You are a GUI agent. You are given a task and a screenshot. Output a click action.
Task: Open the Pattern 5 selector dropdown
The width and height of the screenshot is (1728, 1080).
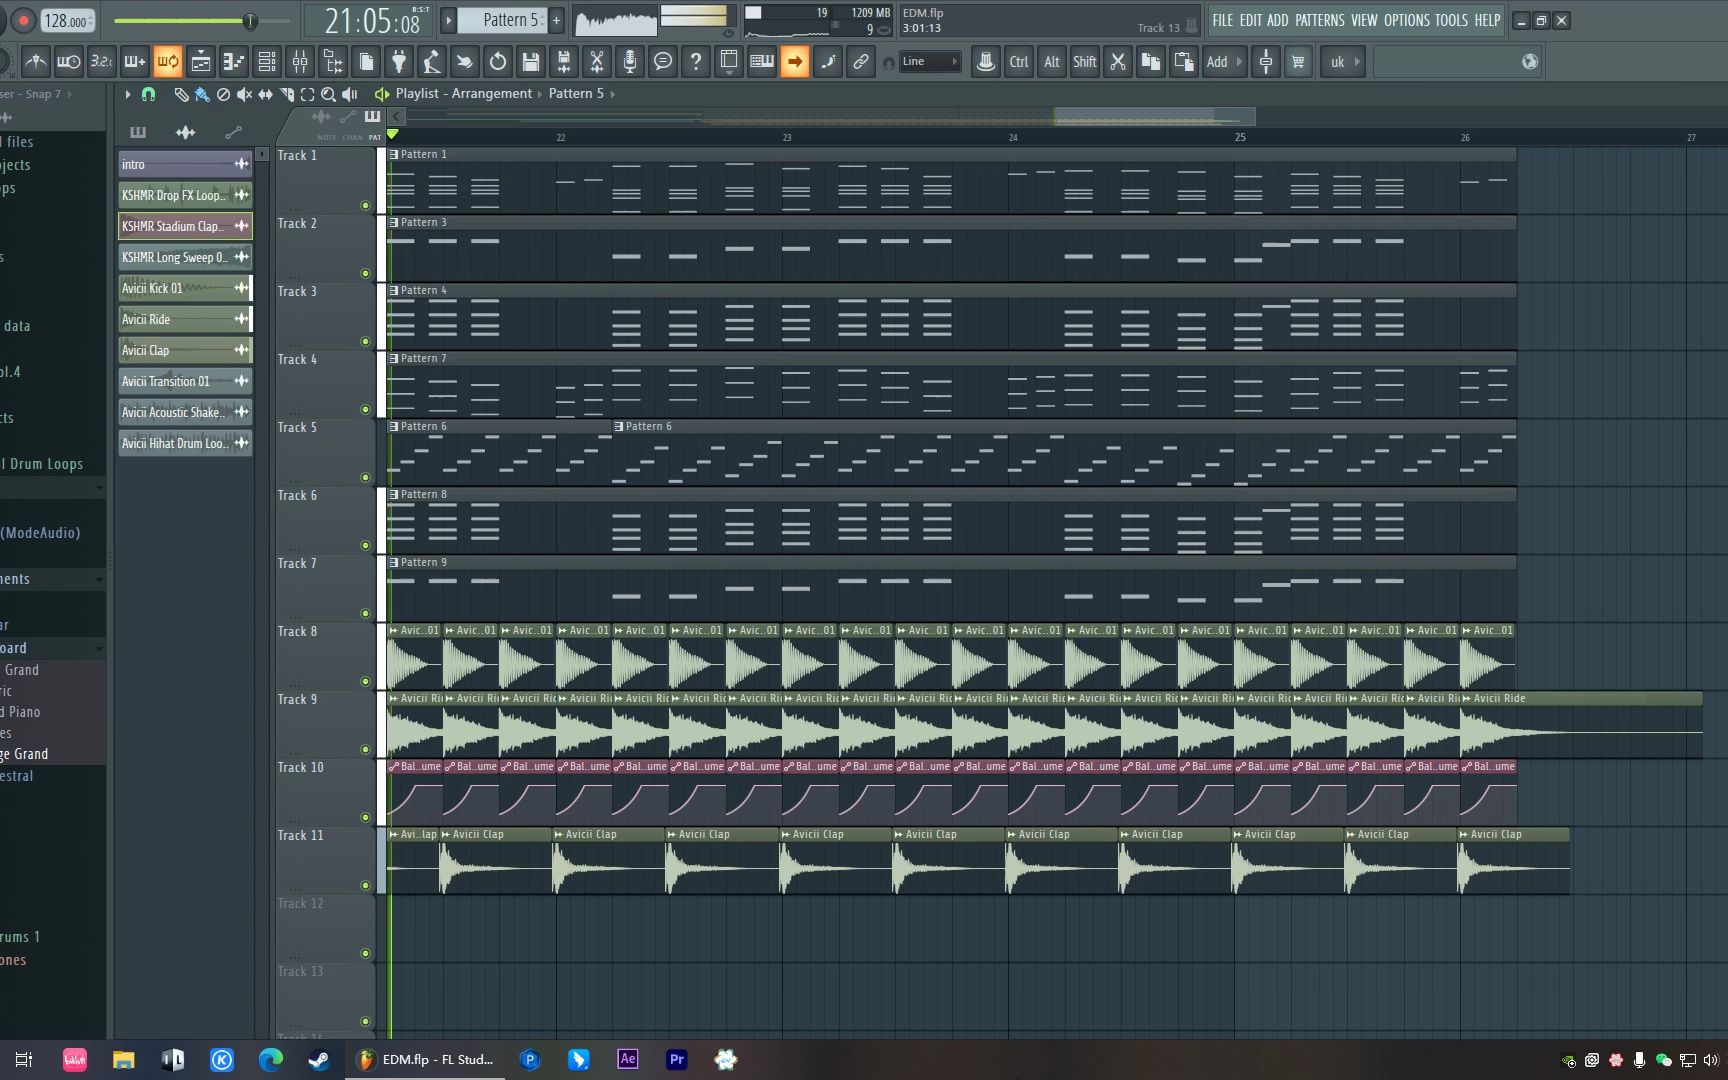pyautogui.click(x=503, y=20)
